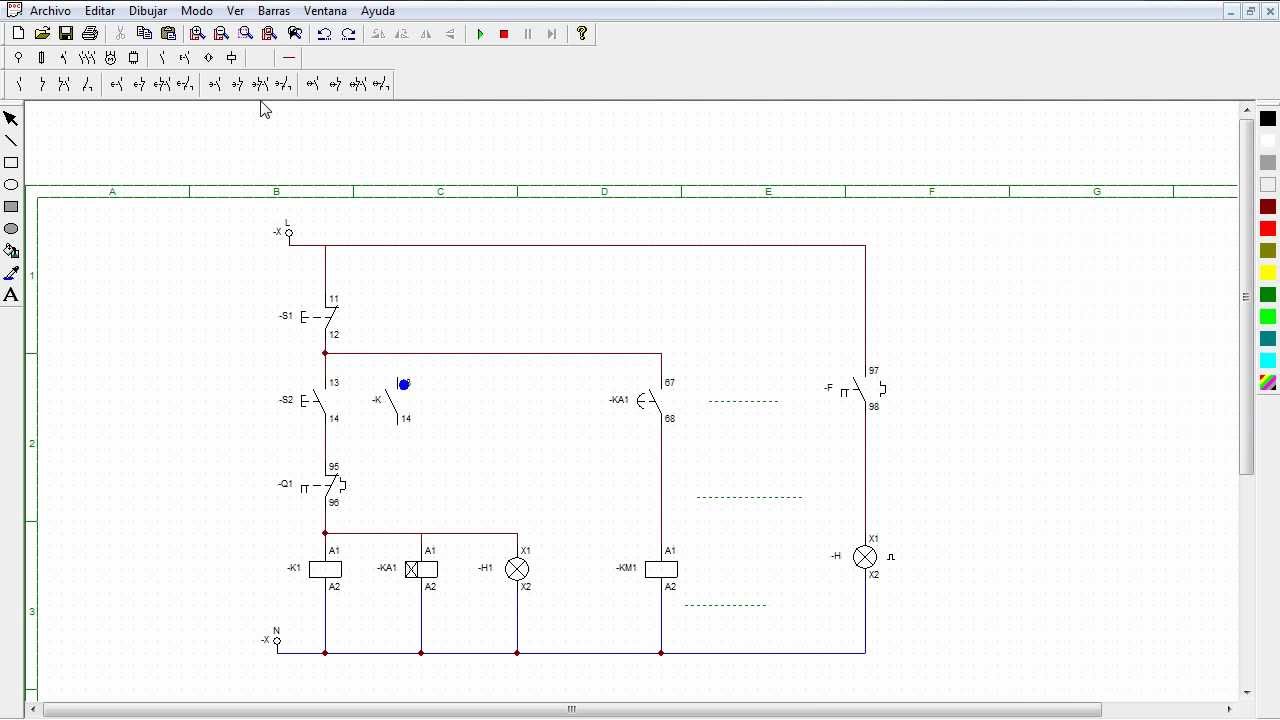Print the schematic with printer icon
Screen dimensions: 1280x720
pos(90,34)
